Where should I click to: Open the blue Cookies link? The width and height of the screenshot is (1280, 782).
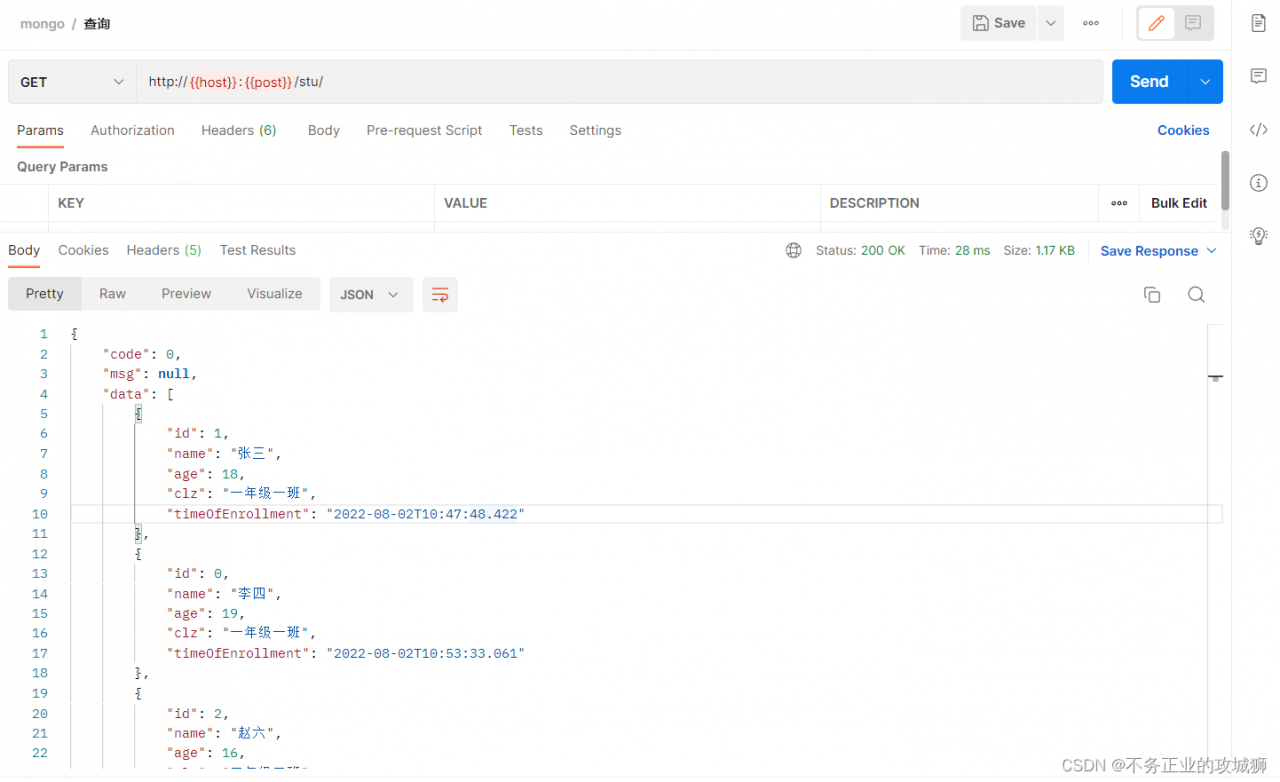click(1183, 130)
